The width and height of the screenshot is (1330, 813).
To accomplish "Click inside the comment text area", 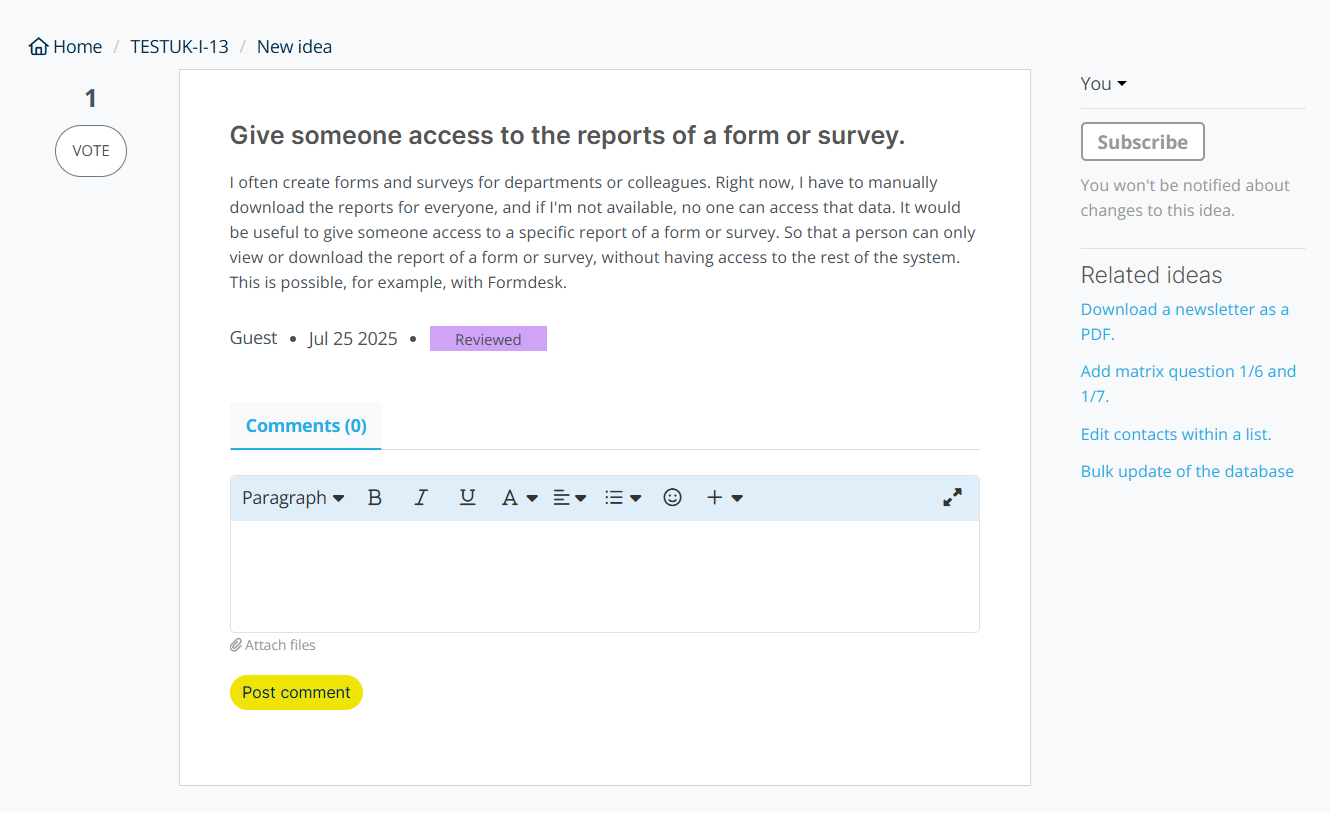I will 604,576.
